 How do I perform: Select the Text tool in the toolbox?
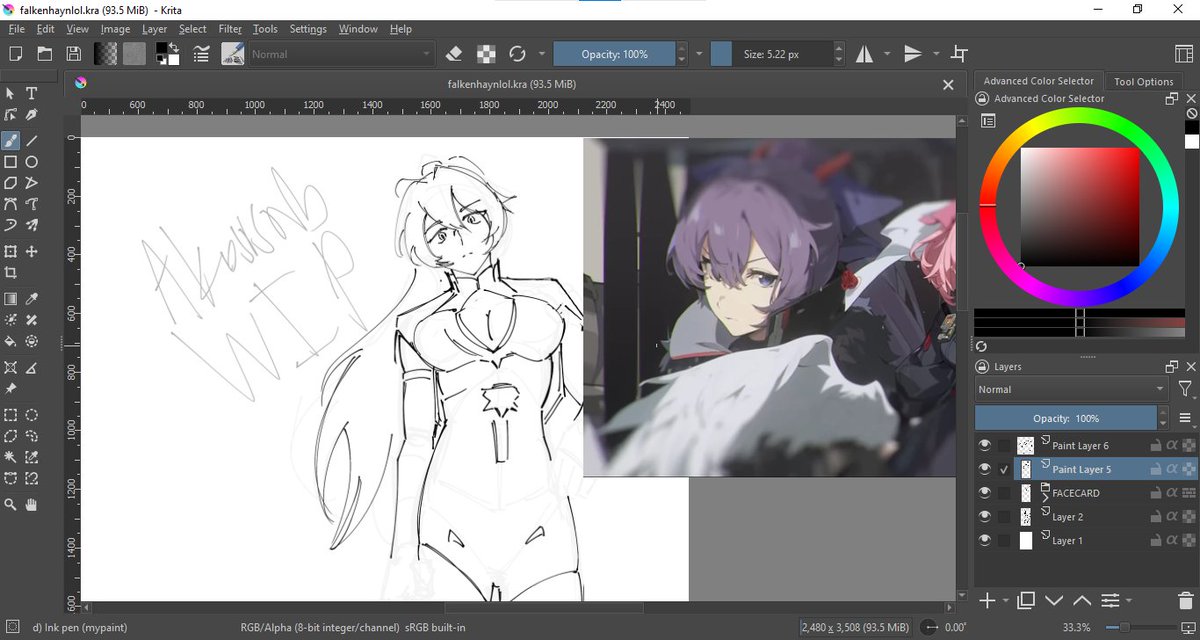(x=31, y=93)
